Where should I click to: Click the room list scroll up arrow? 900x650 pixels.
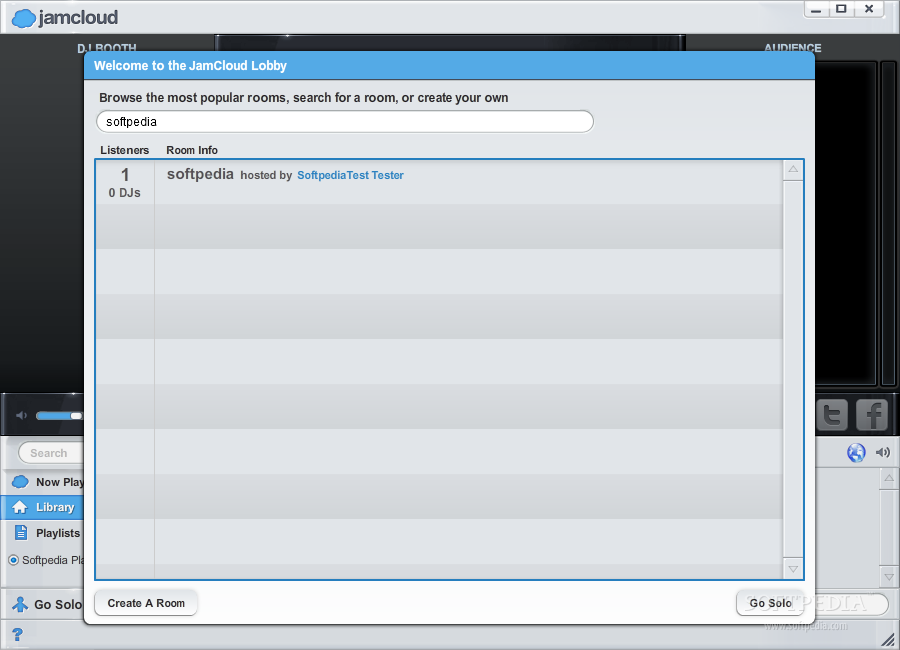[x=793, y=169]
